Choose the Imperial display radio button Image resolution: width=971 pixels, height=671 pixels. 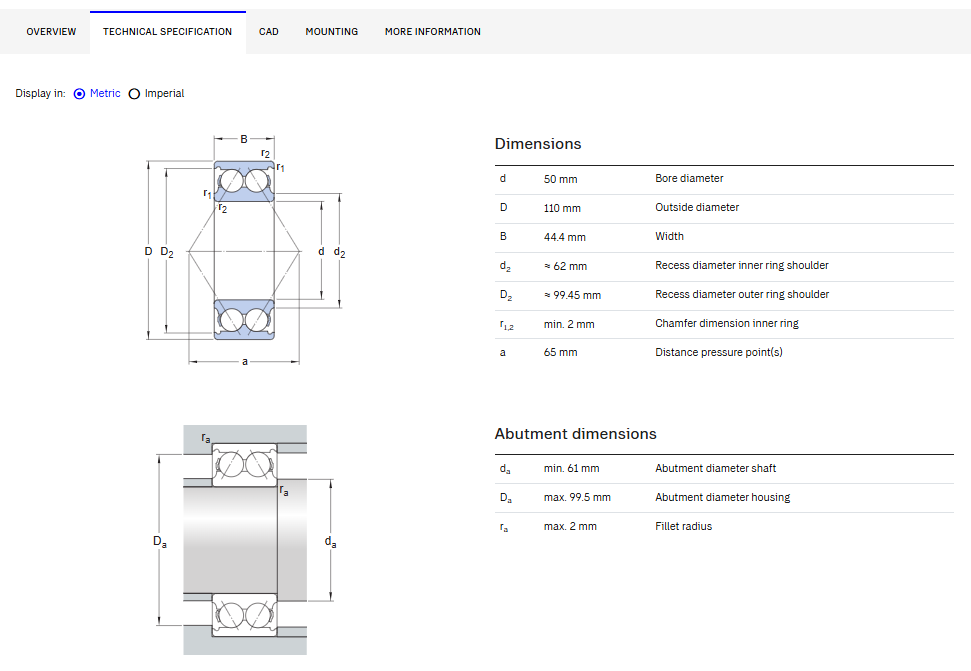[x=134, y=94]
